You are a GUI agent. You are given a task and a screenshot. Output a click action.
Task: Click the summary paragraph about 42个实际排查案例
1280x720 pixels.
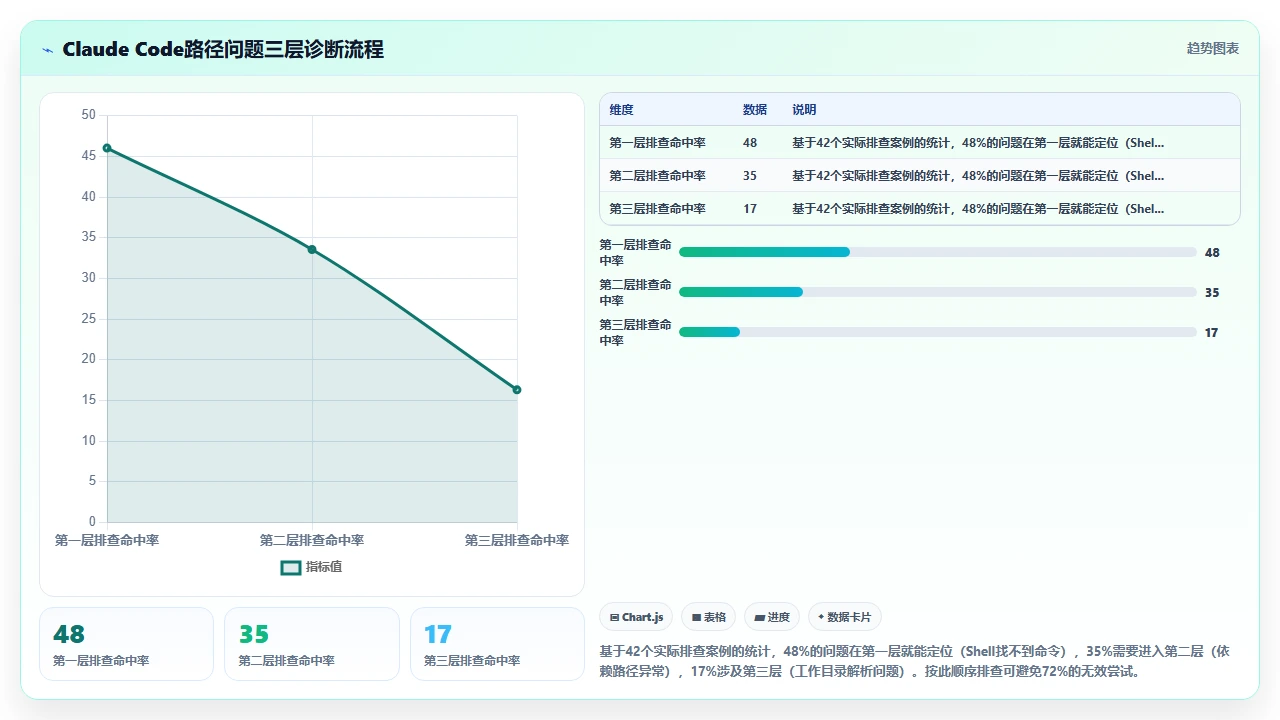point(914,661)
